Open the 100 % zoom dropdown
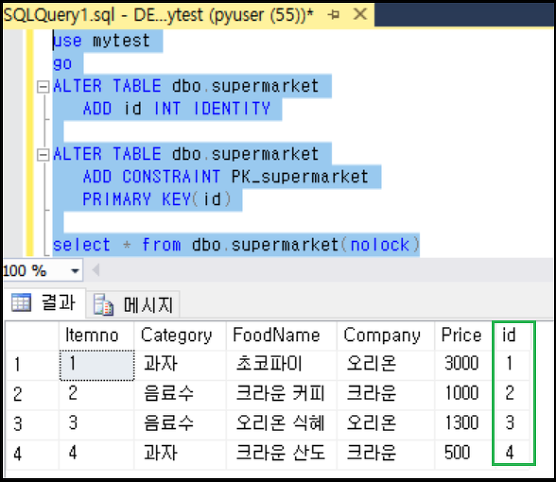 pyautogui.click(x=74, y=271)
